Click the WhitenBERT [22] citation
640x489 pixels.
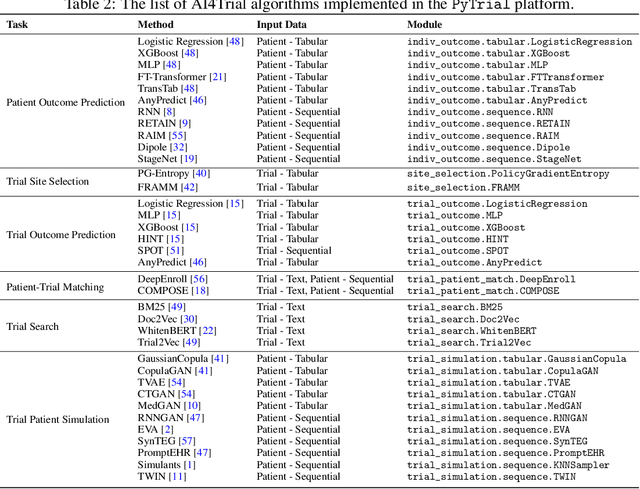207,331
